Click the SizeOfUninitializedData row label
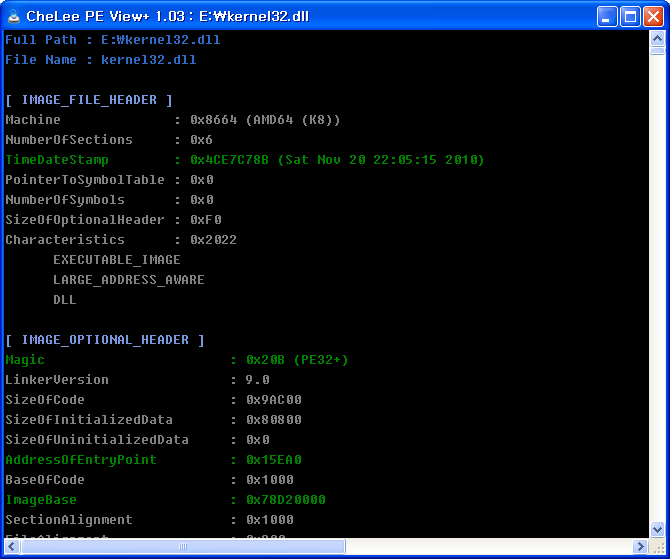Screen dimensions: 670x559 click(97, 440)
